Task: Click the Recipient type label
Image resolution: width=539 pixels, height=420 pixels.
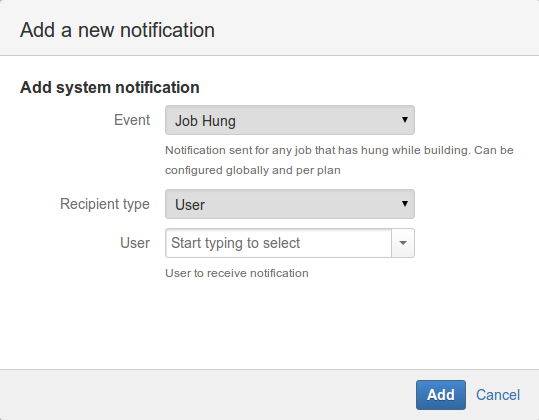Action: tap(105, 204)
